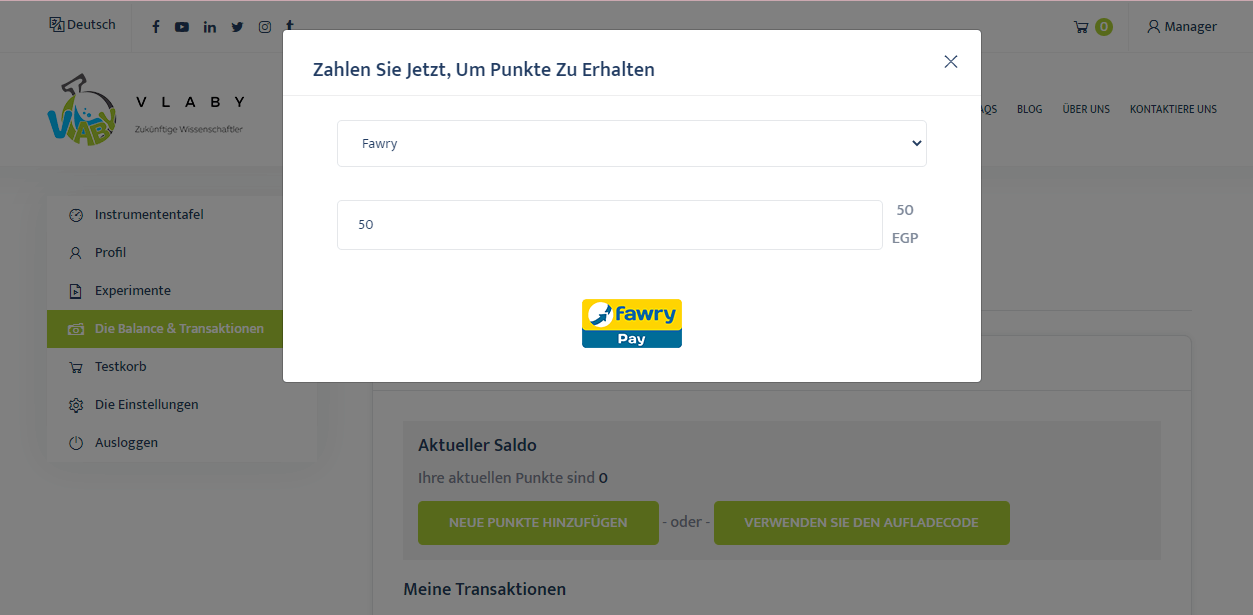This screenshot has width=1253, height=615.
Task: Open the shopping cart icon
Action: 1082,27
